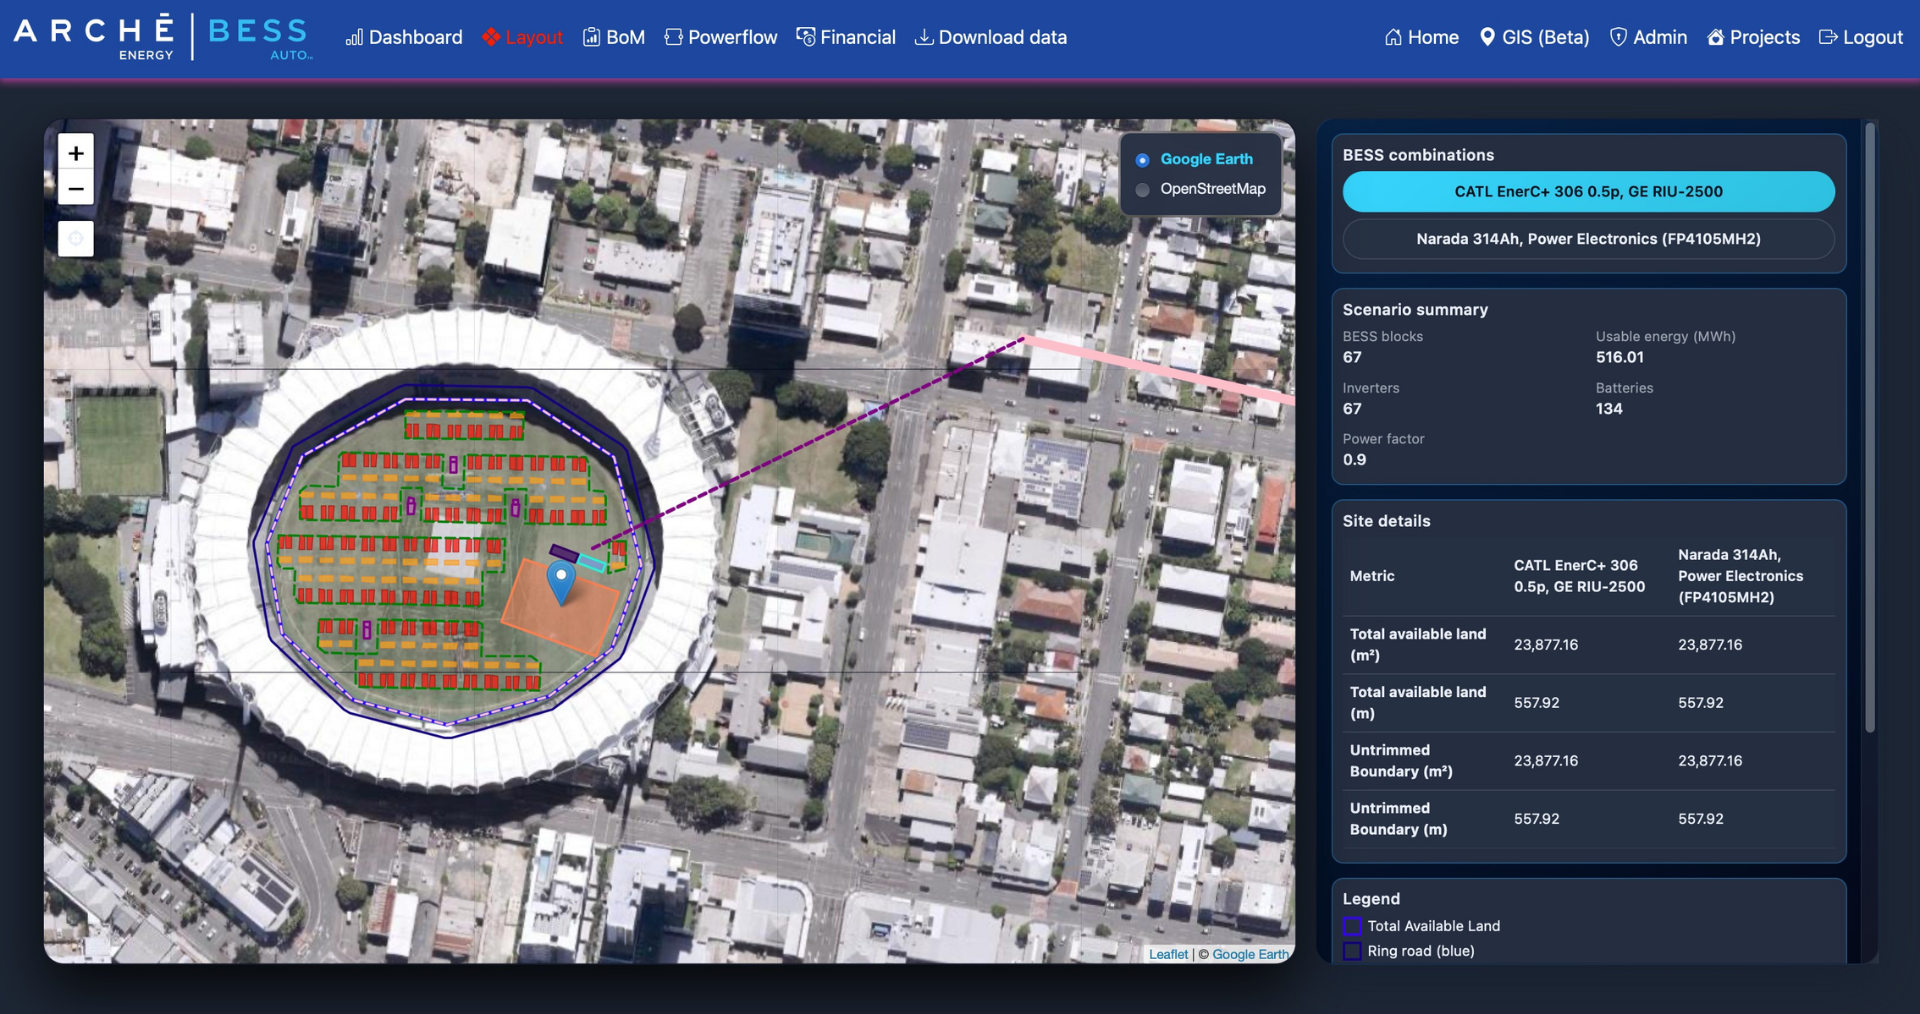Open the Projects list

1753,37
